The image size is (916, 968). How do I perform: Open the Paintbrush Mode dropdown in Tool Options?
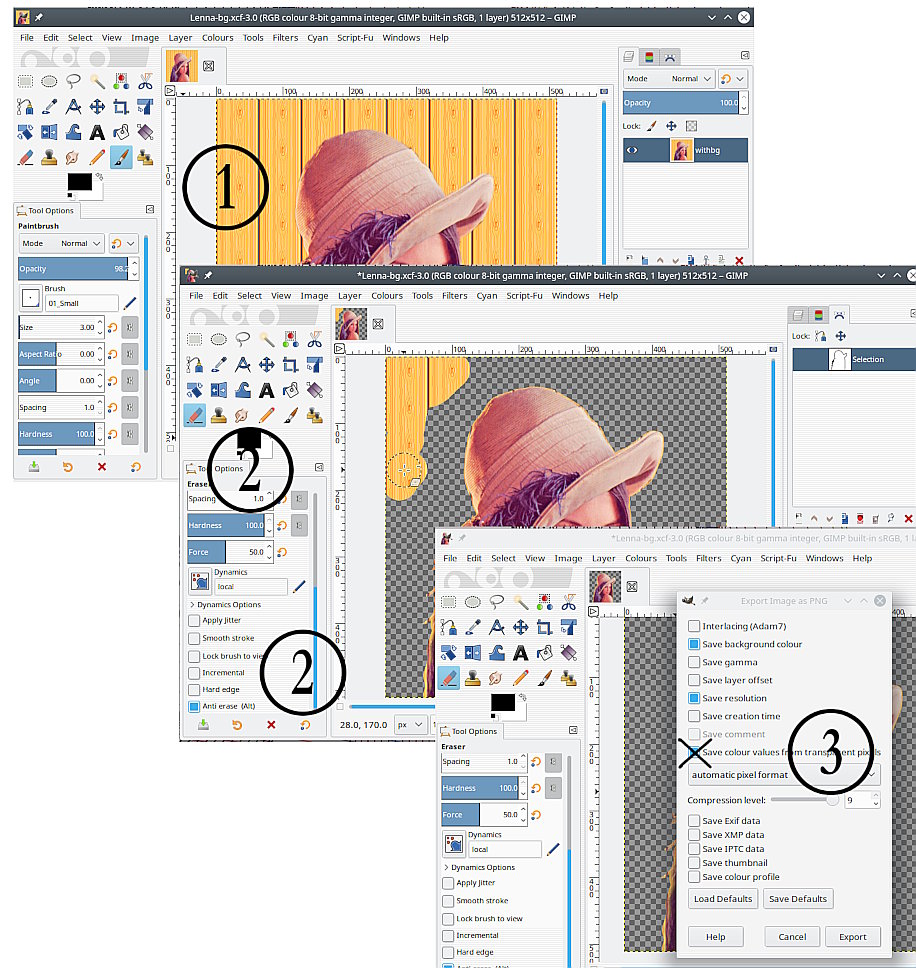coord(61,243)
